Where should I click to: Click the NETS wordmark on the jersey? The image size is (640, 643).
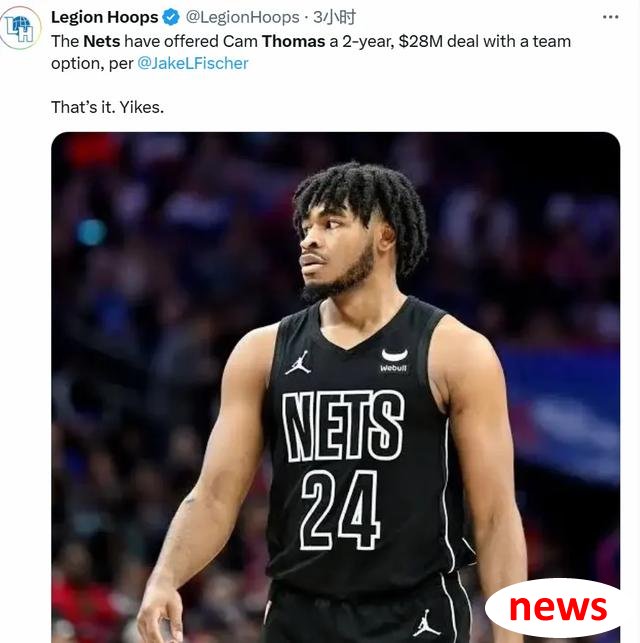tap(344, 426)
